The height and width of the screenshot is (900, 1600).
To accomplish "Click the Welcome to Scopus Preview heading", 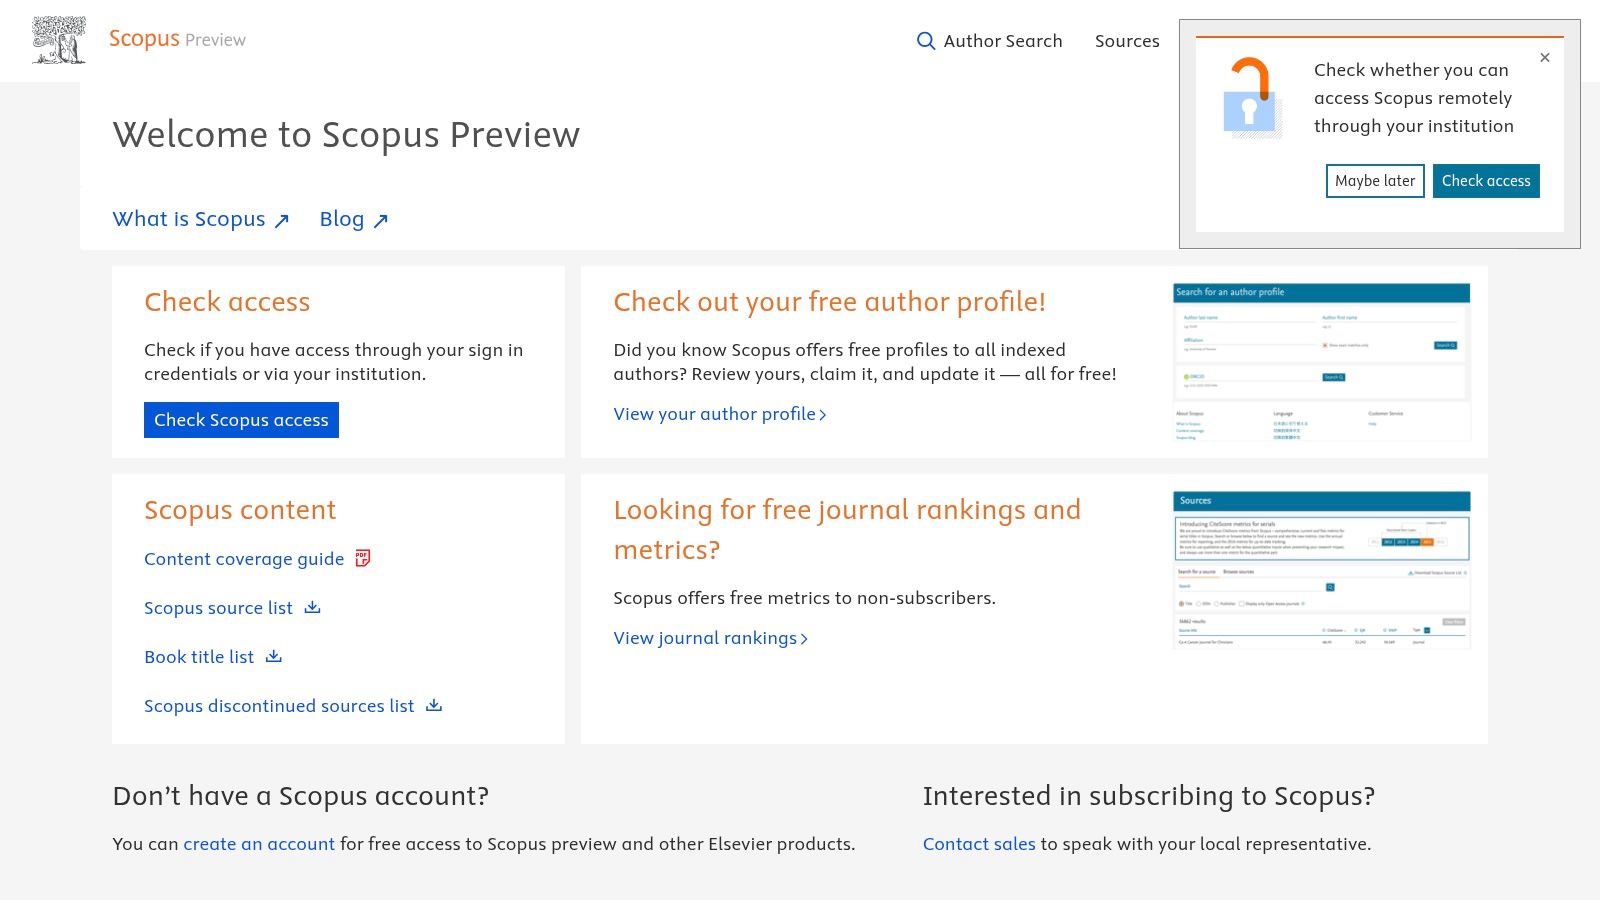I will pyautogui.click(x=346, y=135).
